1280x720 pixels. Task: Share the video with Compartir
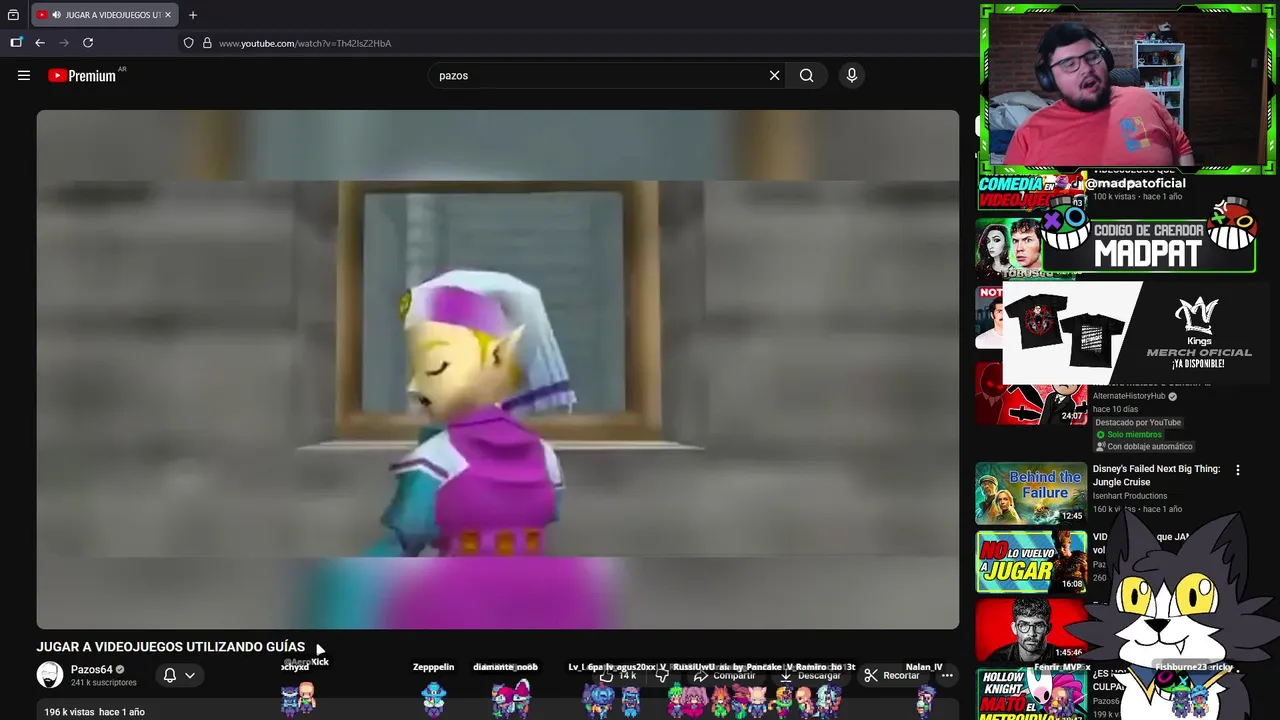pyautogui.click(x=724, y=676)
